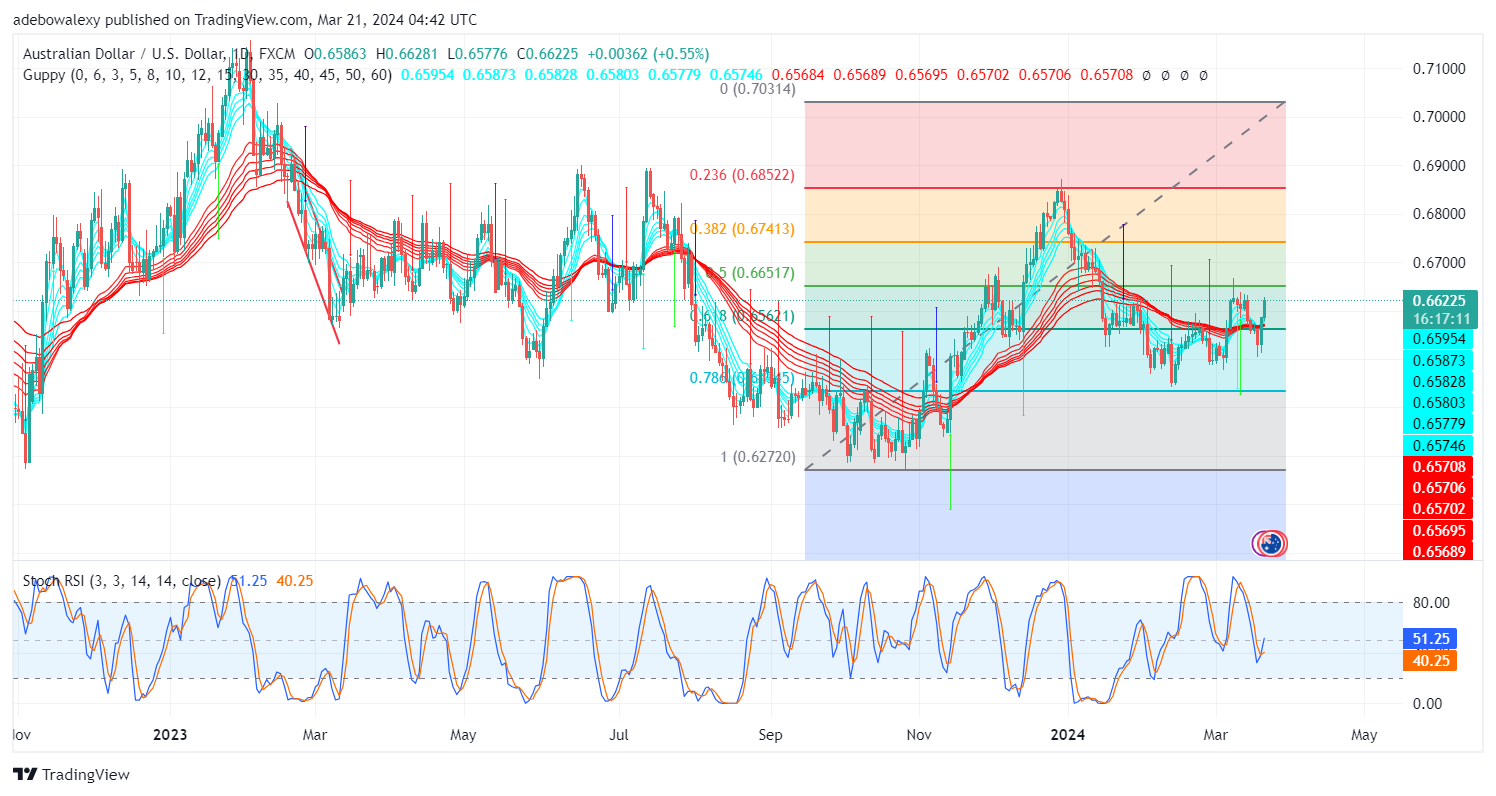Click Guppy legend value 0.65708 in red
The image size is (1496, 796).
pos(1108,75)
